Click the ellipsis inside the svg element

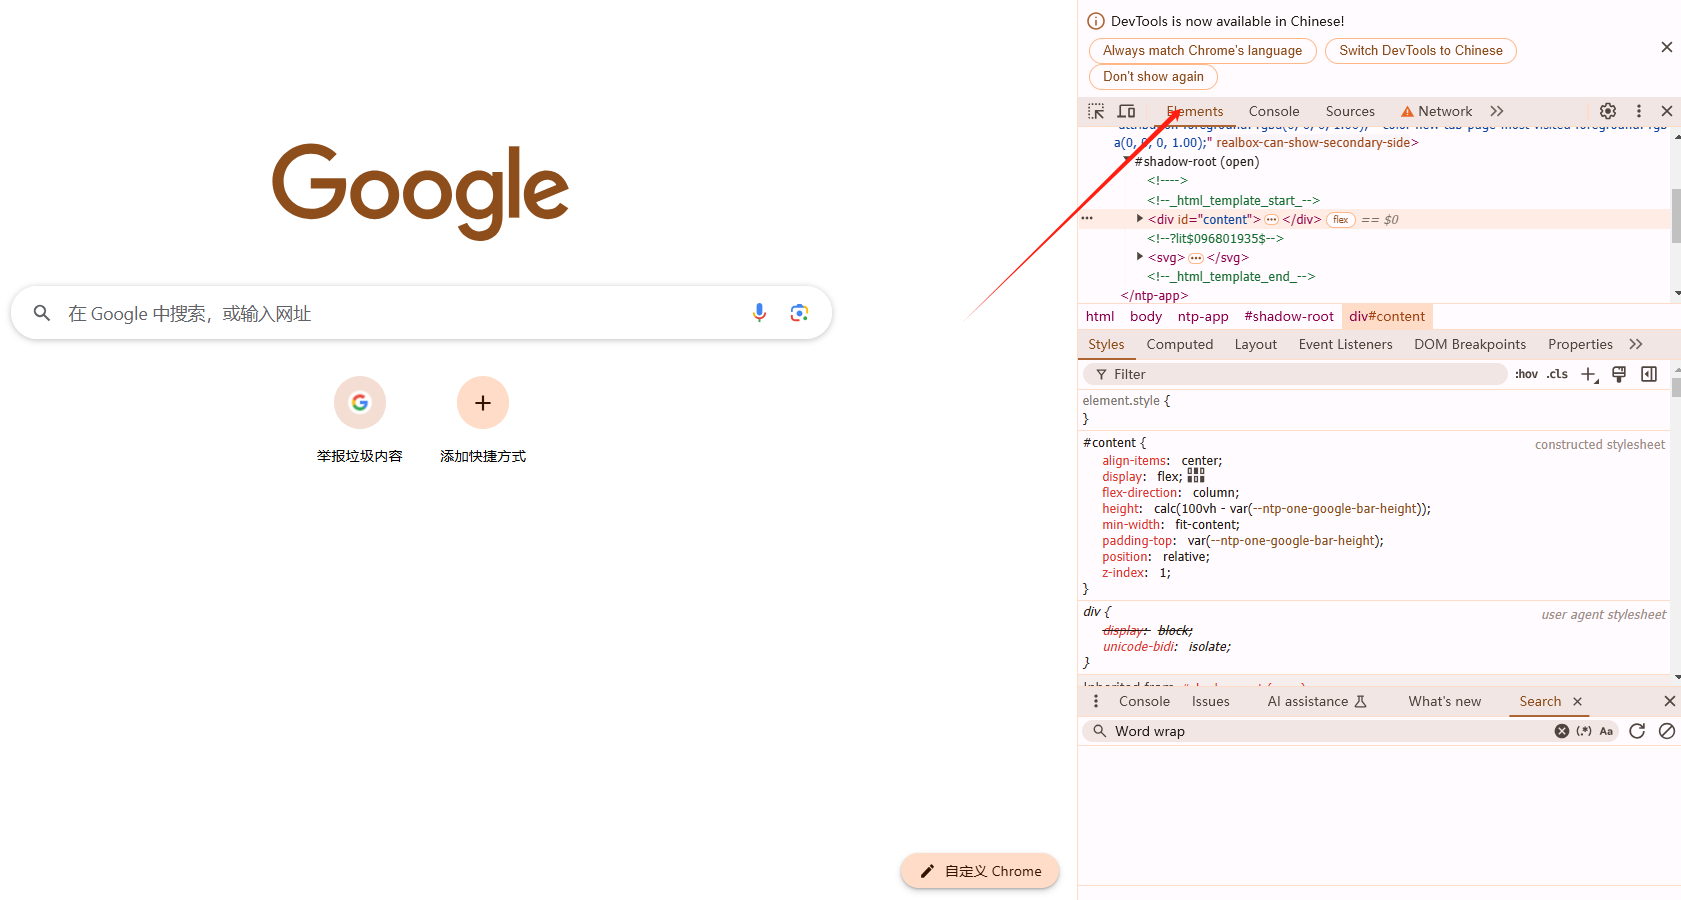[x=1195, y=258]
